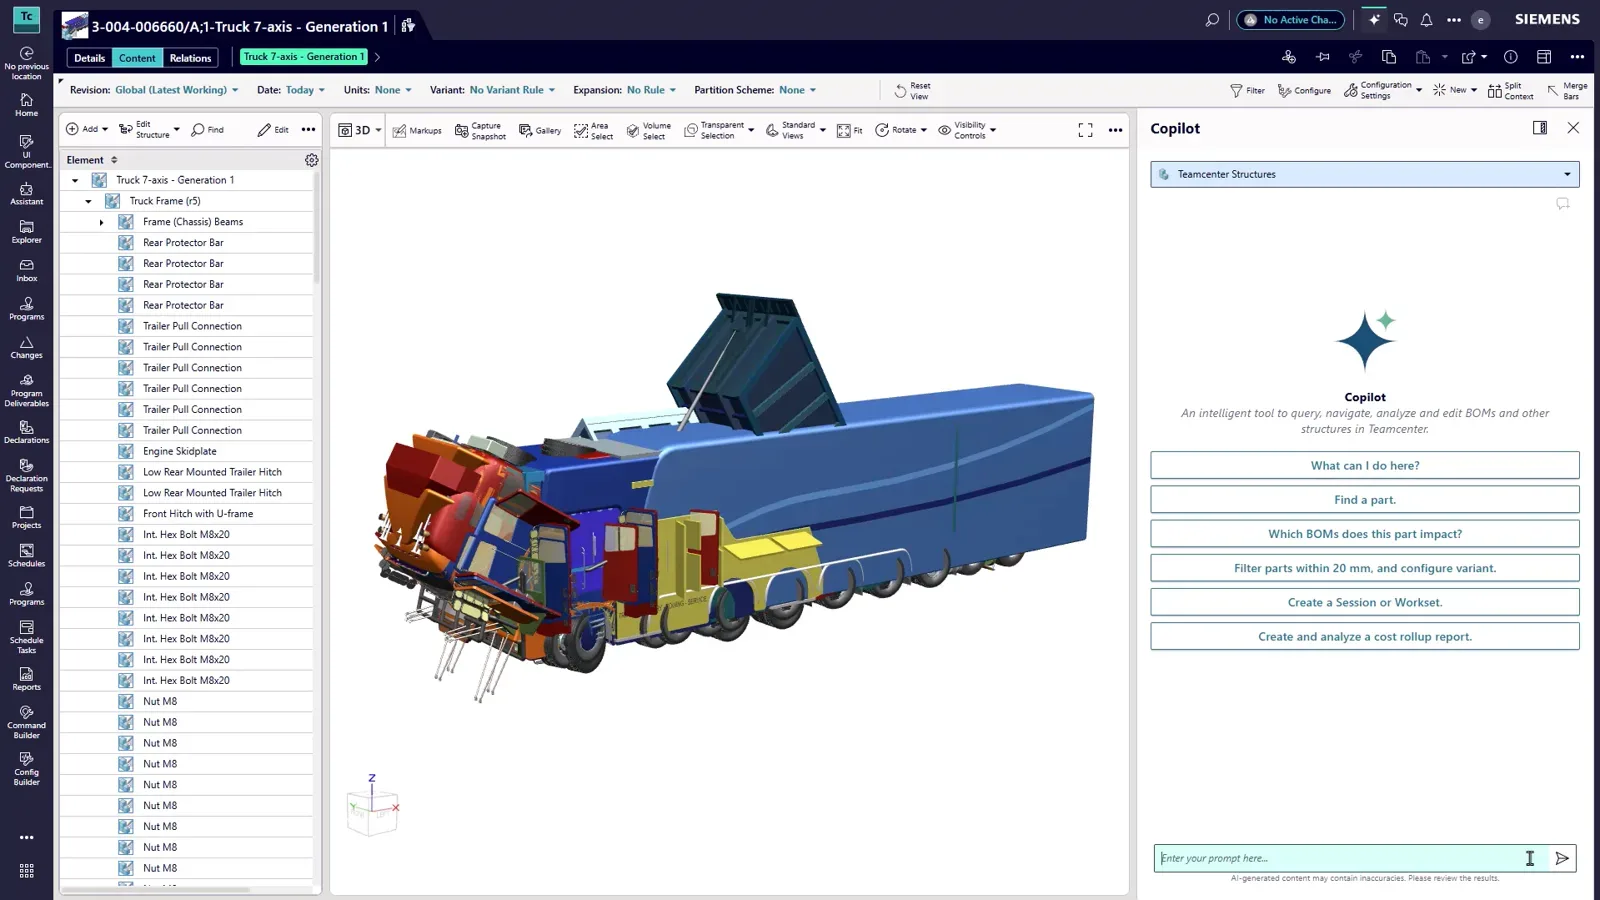This screenshot has width=1600, height=900.
Task: Open element table settings gear
Action: 312,160
